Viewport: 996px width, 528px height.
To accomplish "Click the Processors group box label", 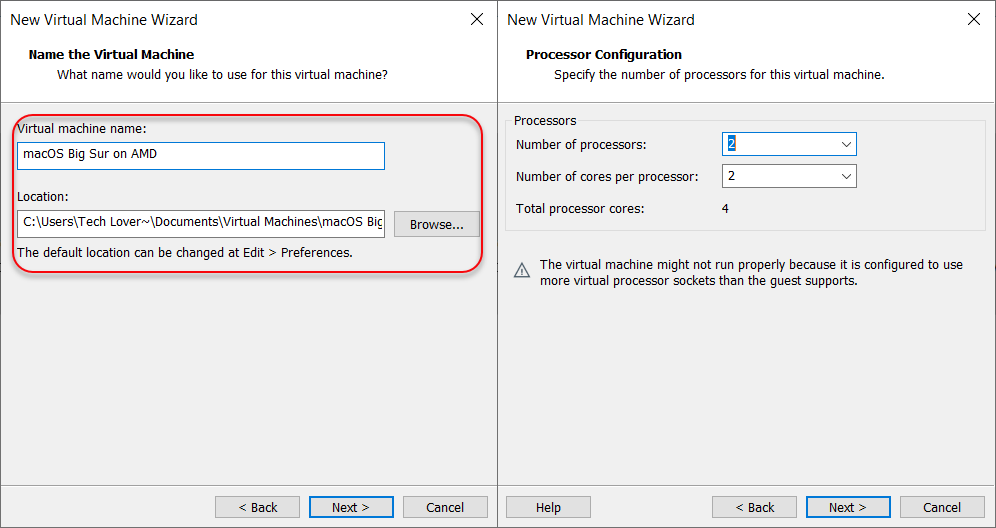I will 545,121.
